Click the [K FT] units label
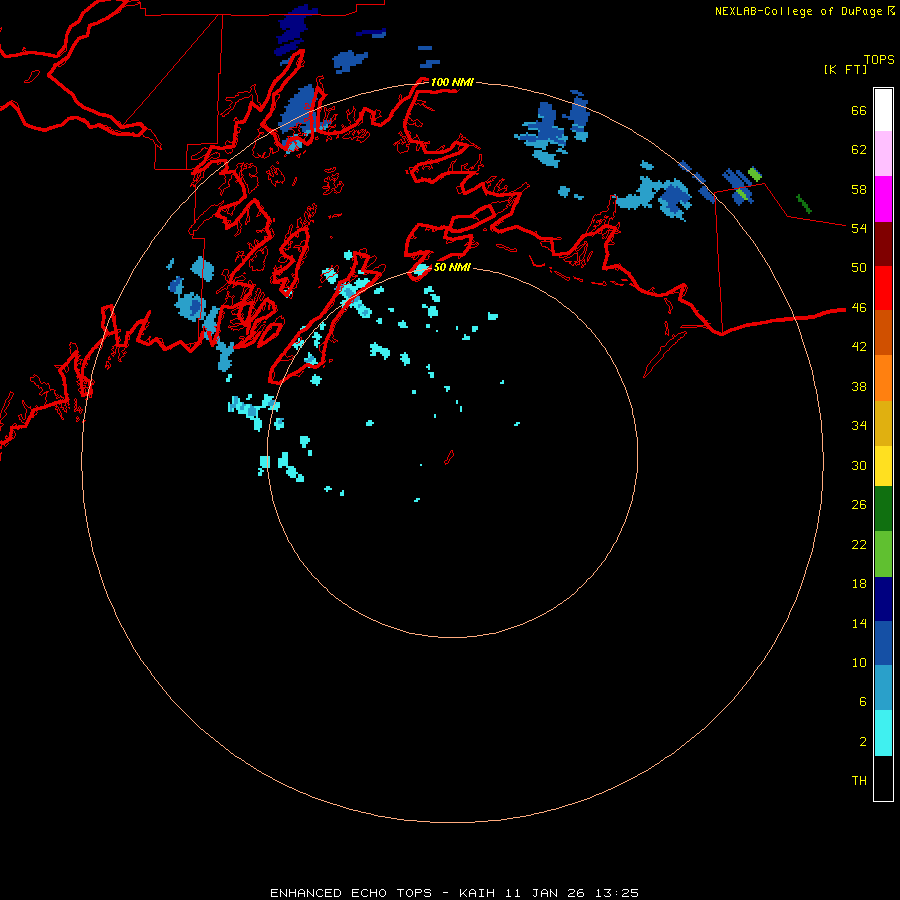This screenshot has height=900, width=900. click(845, 69)
